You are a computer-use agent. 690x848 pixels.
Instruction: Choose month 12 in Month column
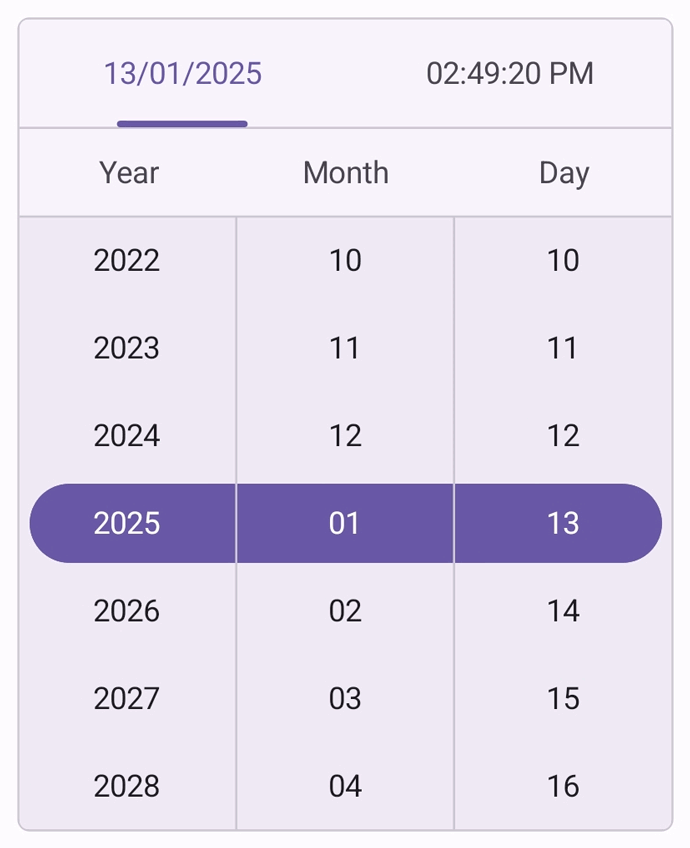[x=345, y=436]
